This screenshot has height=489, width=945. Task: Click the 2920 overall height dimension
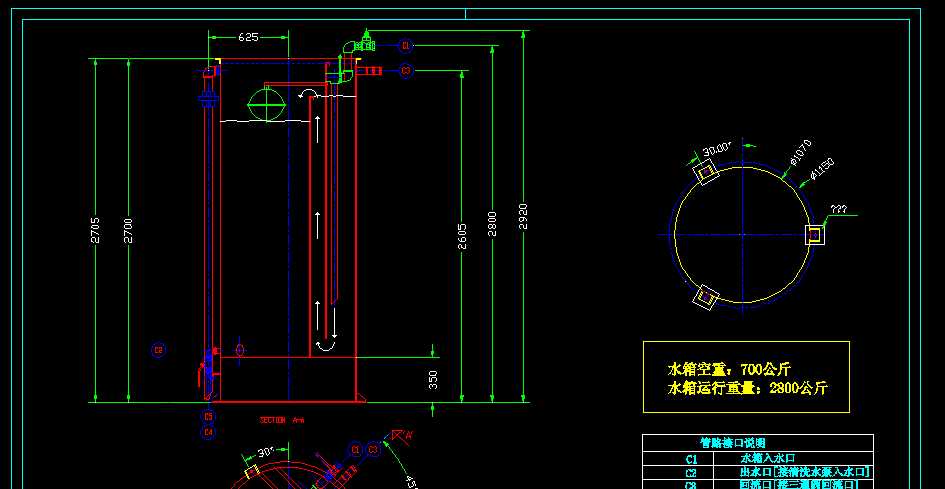tap(523, 217)
